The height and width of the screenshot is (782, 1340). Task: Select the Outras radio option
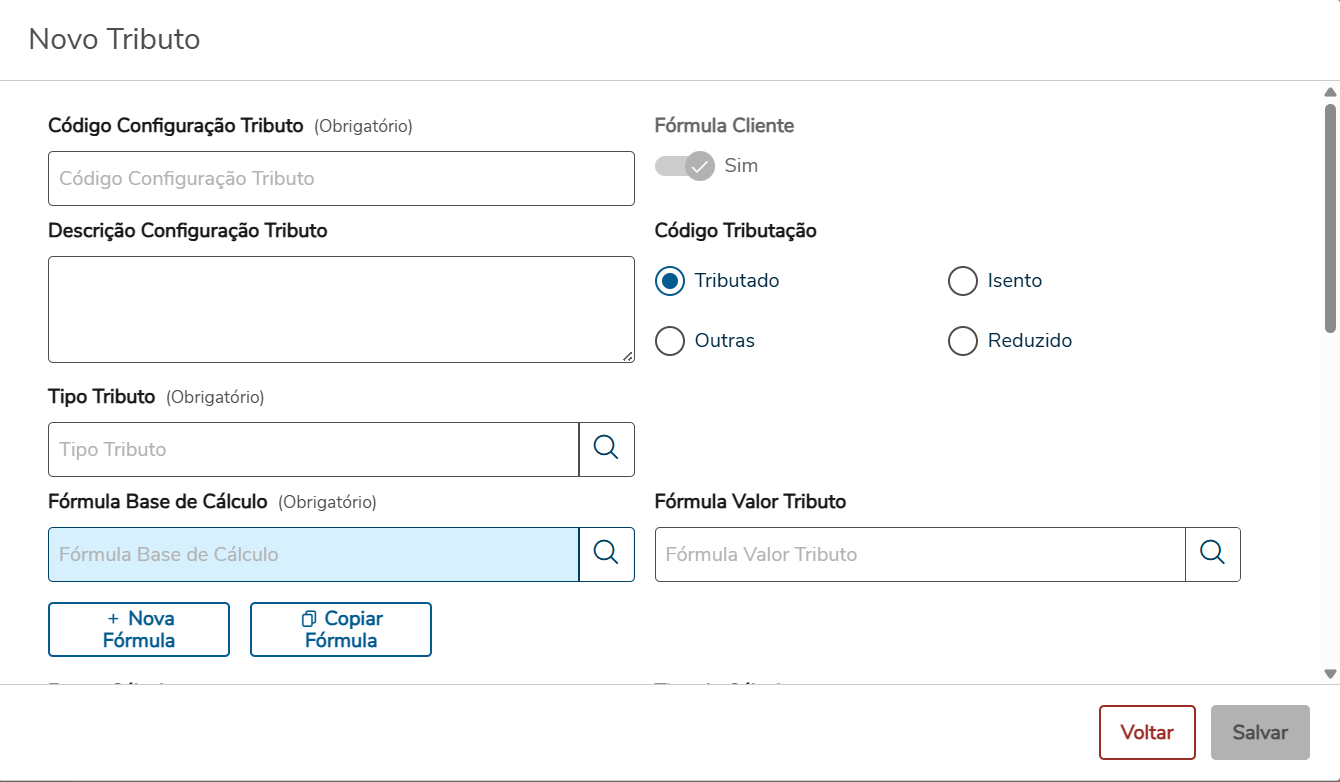[x=670, y=341]
